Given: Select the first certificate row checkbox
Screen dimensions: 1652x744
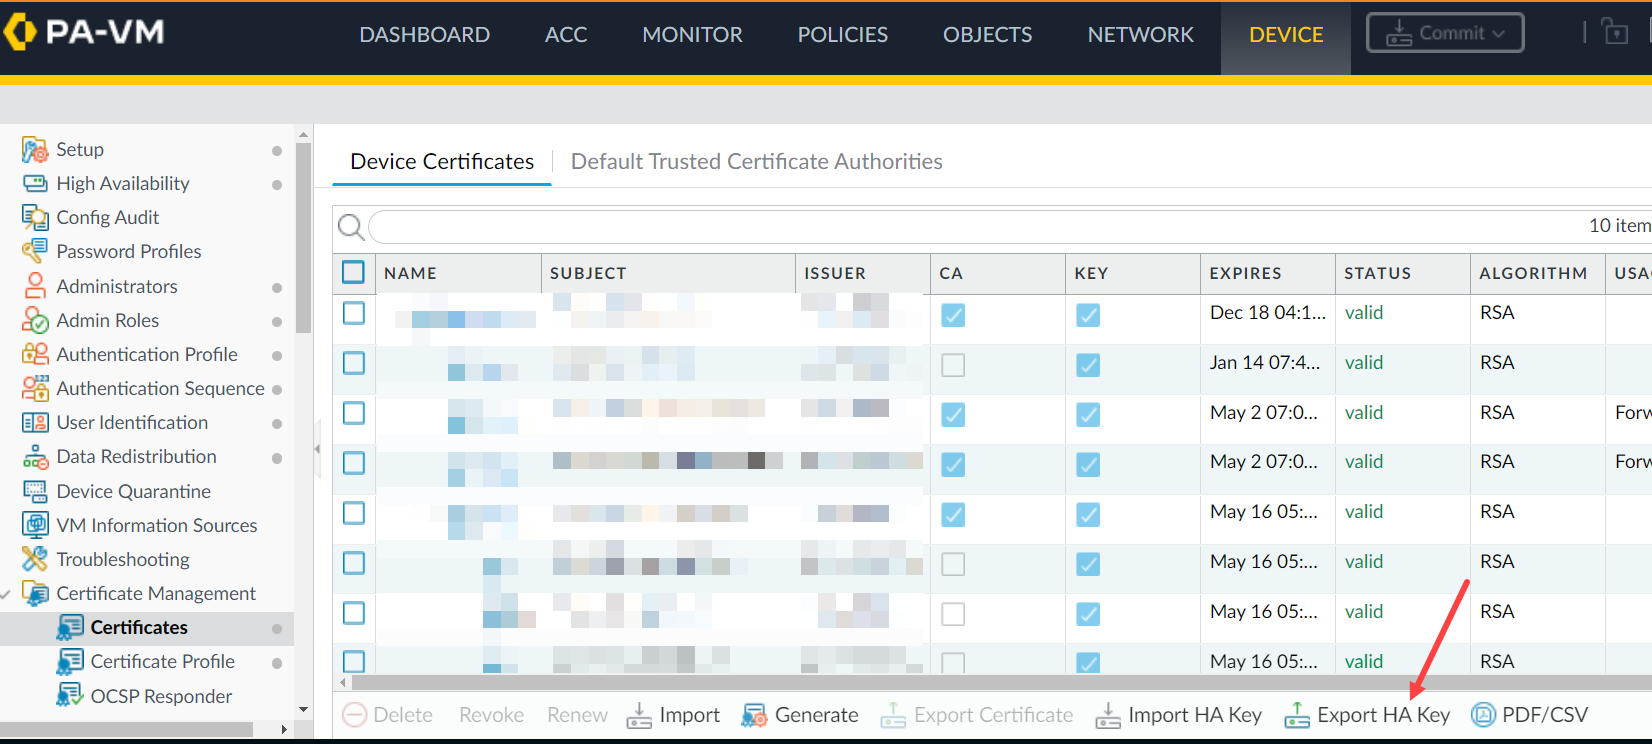Looking at the screenshot, I should (354, 313).
